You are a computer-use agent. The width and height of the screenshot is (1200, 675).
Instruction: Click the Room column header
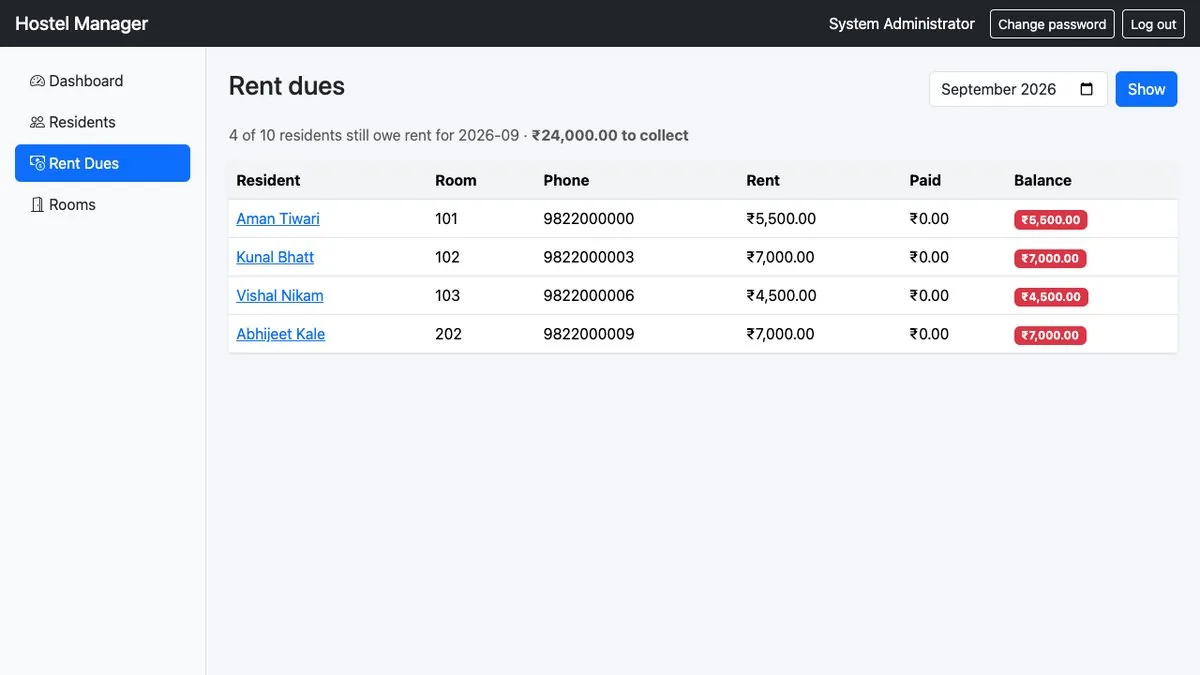[456, 180]
